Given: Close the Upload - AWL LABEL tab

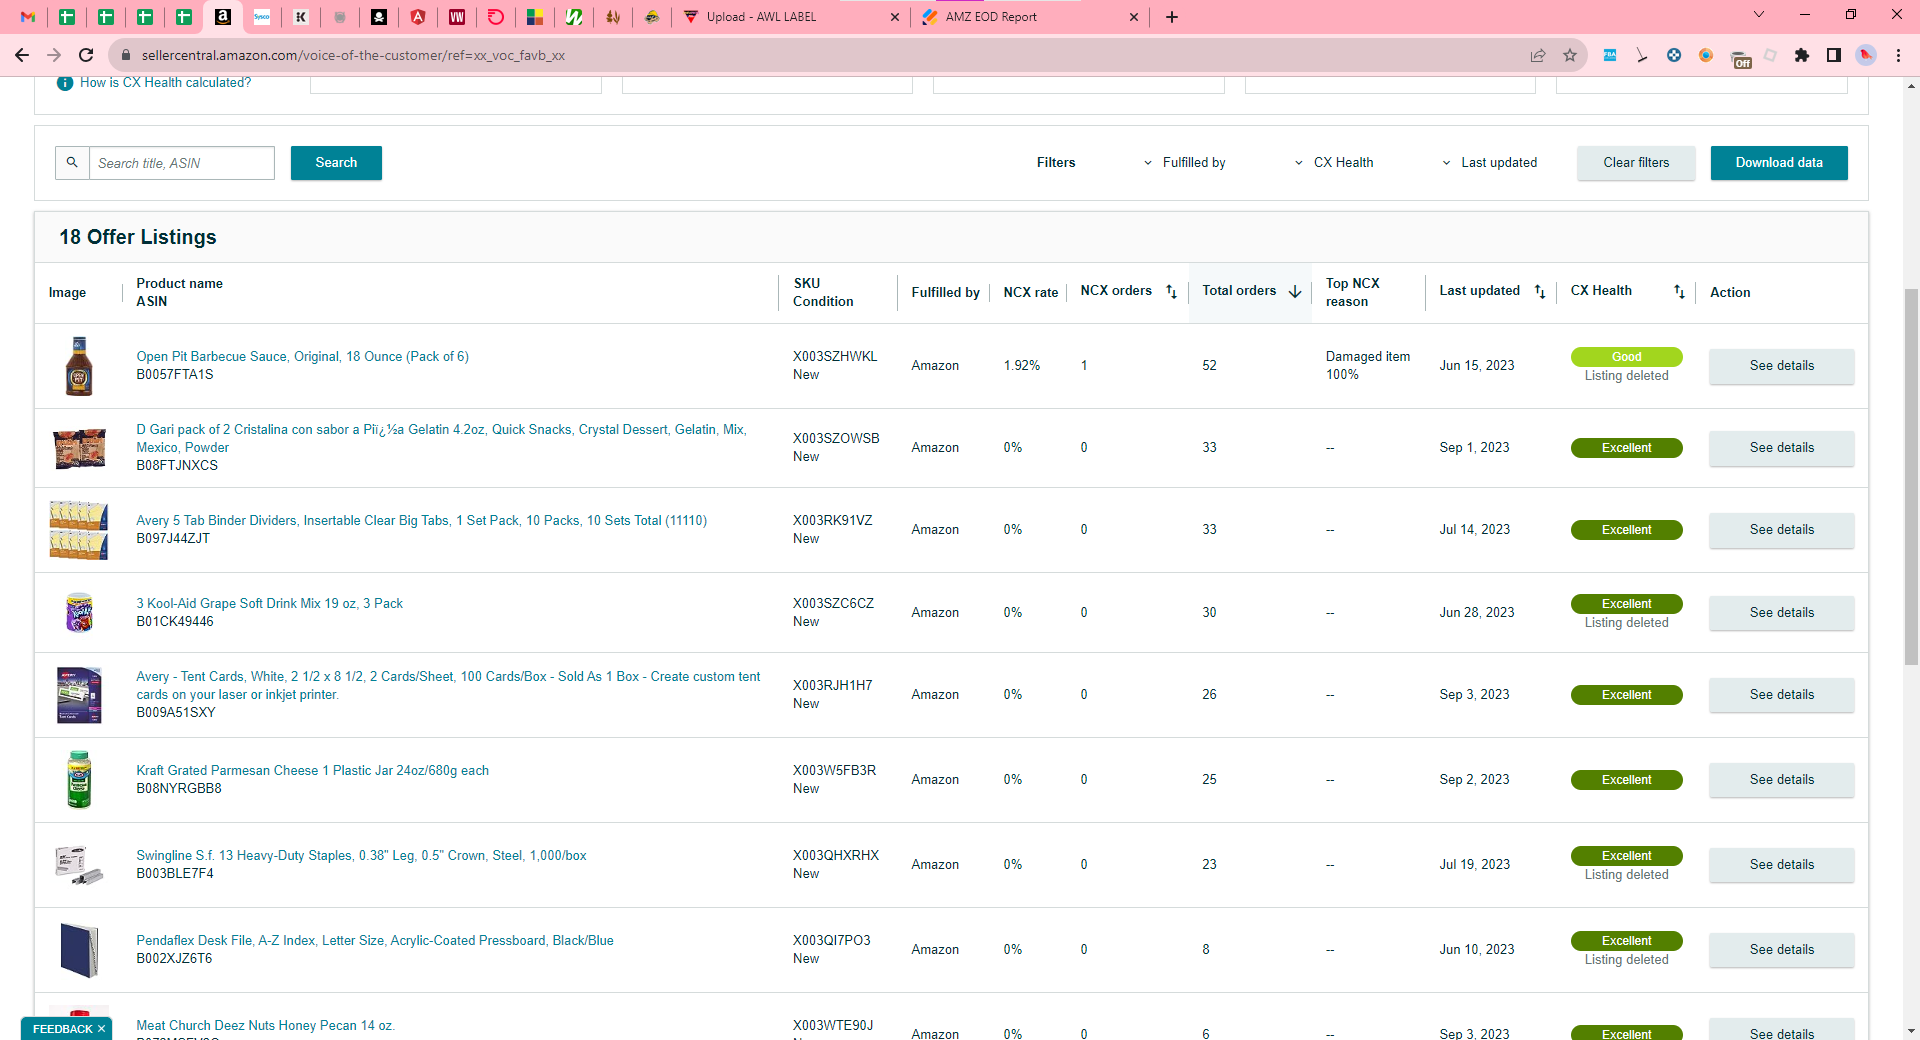Looking at the screenshot, I should (894, 17).
